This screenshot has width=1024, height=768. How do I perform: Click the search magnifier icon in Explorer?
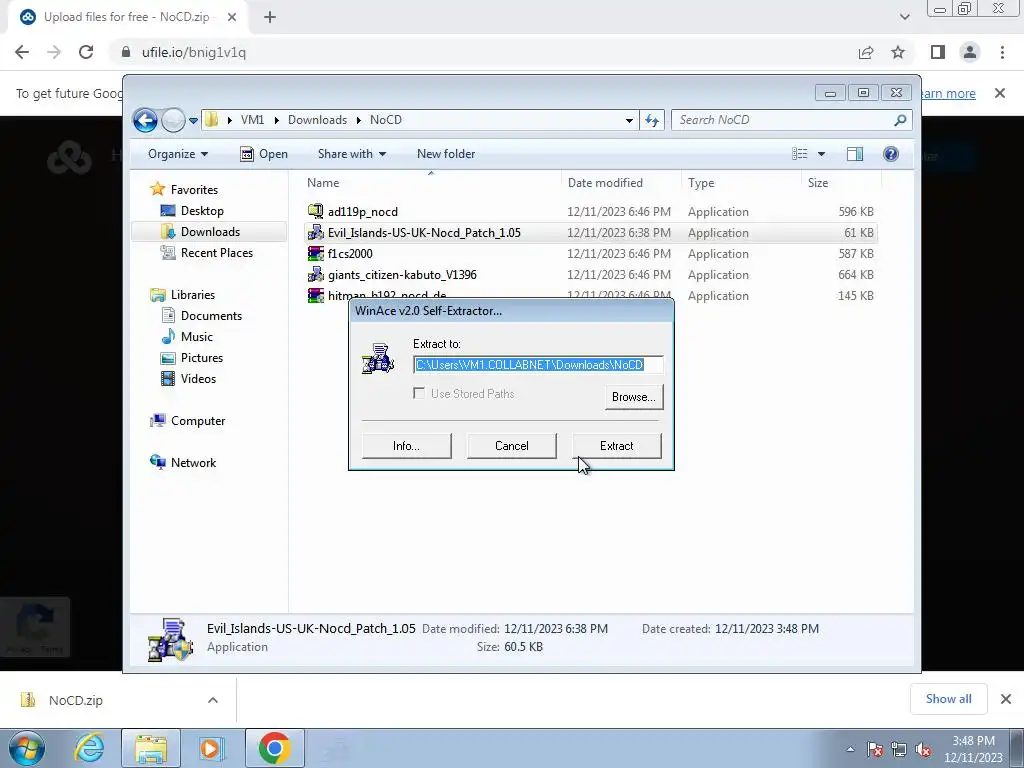(x=901, y=120)
